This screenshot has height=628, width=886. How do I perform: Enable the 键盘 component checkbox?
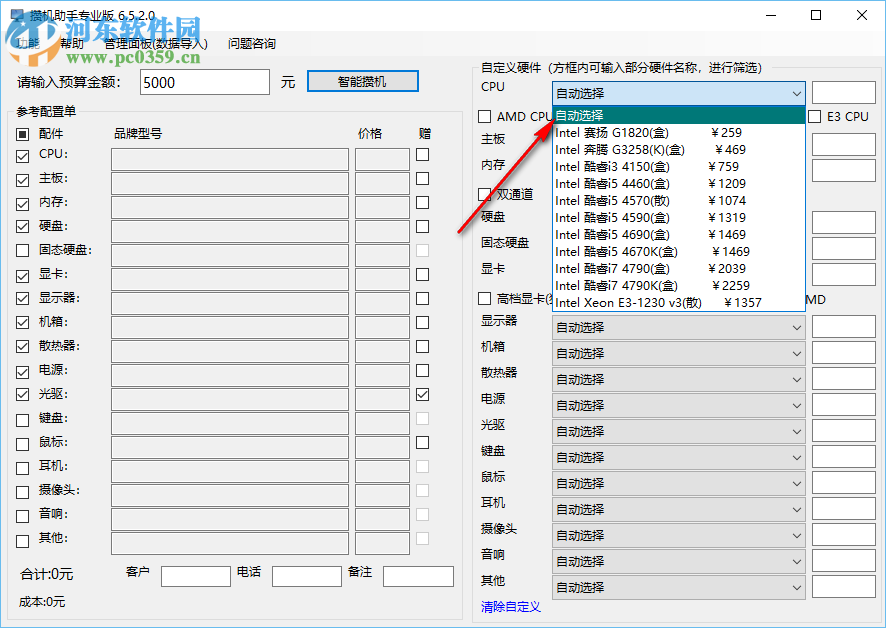click(22, 418)
